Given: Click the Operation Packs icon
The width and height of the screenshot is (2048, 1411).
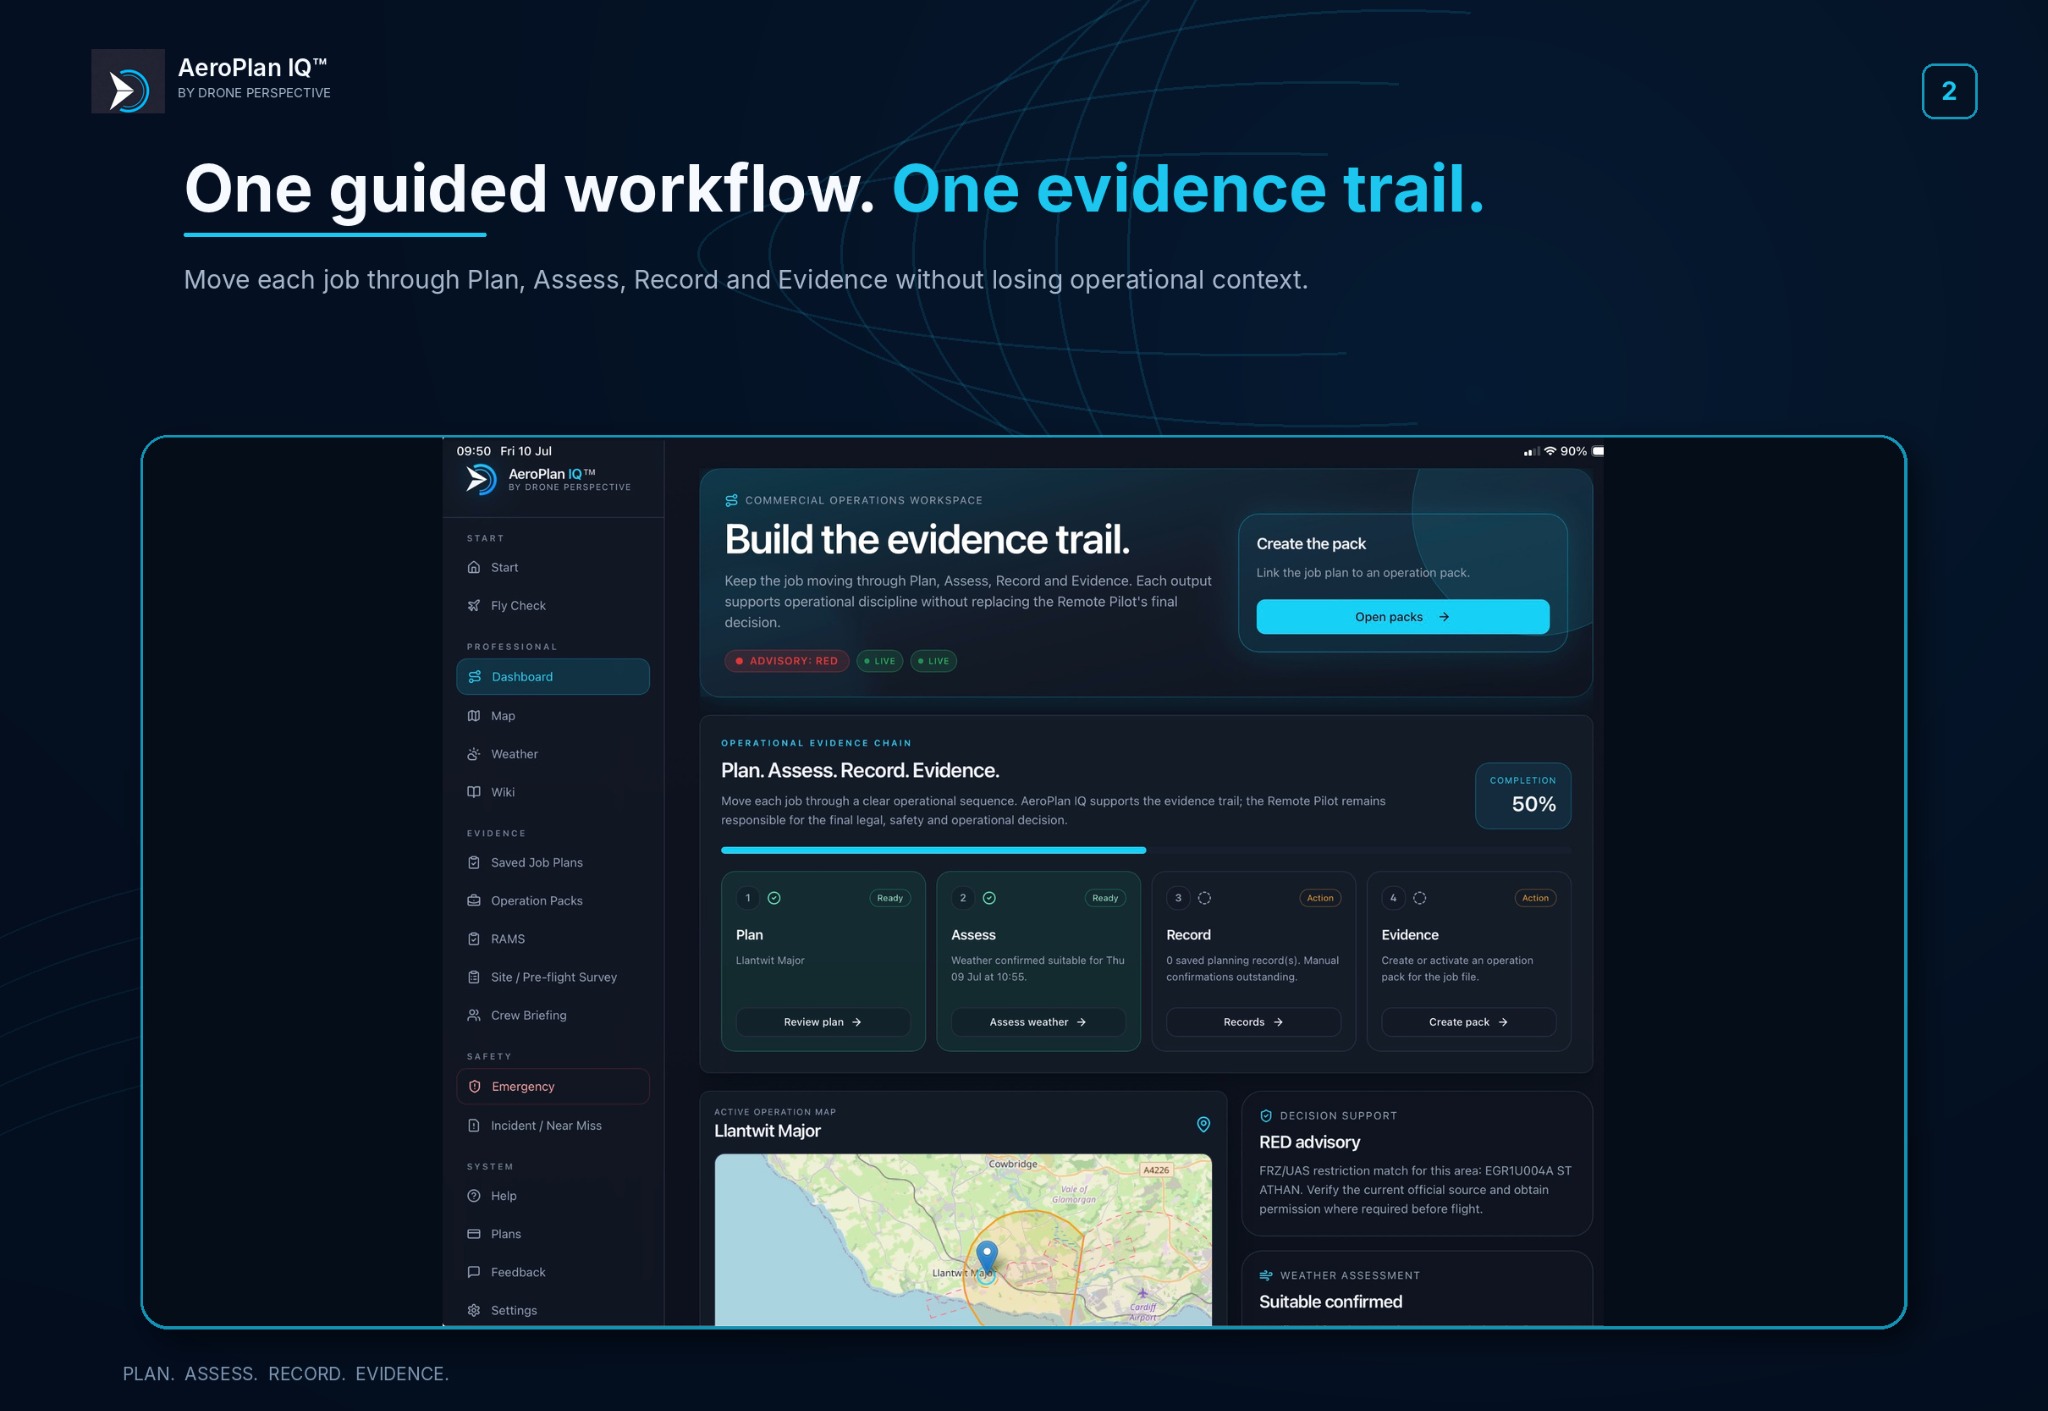Looking at the screenshot, I should [474, 900].
